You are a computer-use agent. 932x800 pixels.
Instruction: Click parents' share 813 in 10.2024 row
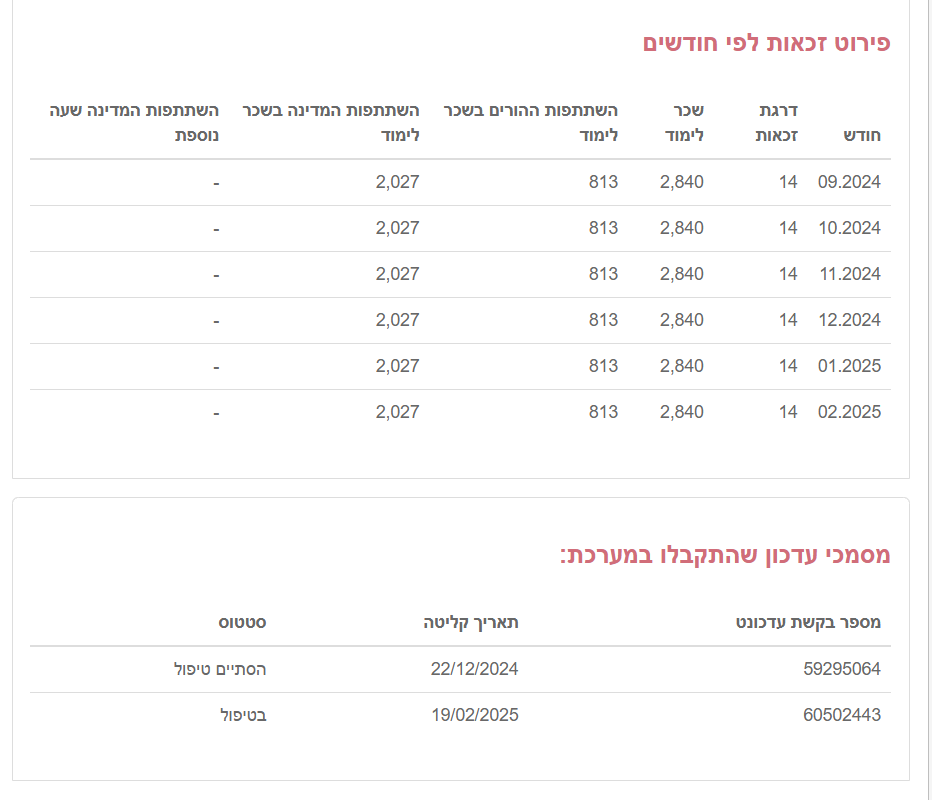(x=603, y=228)
